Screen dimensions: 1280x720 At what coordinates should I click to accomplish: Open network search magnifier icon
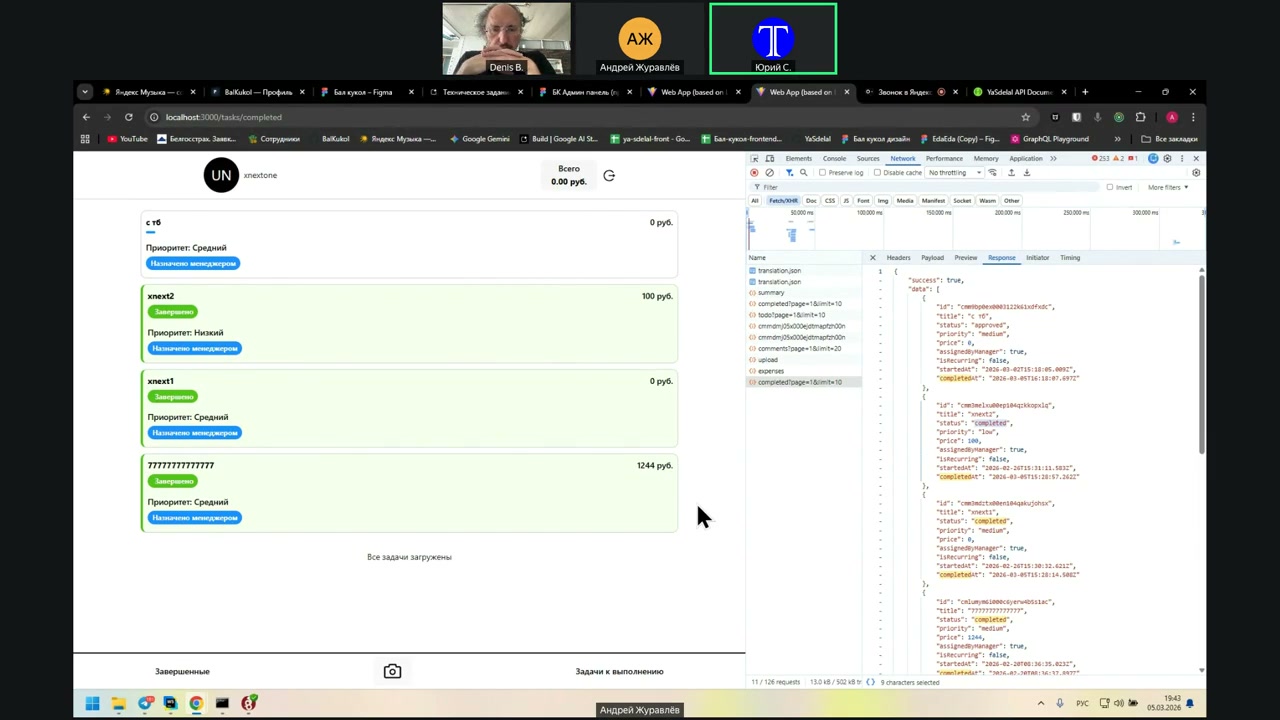pos(803,173)
